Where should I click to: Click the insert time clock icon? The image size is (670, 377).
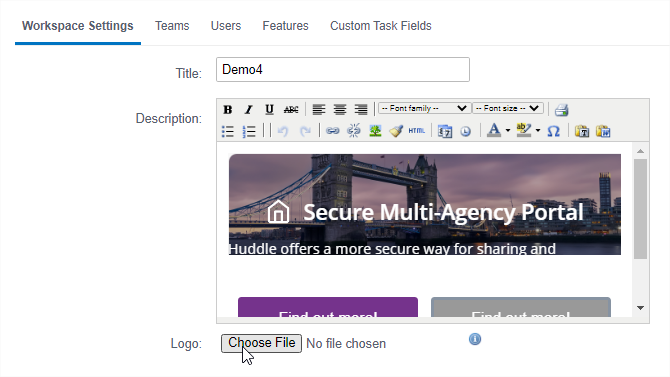[466, 131]
